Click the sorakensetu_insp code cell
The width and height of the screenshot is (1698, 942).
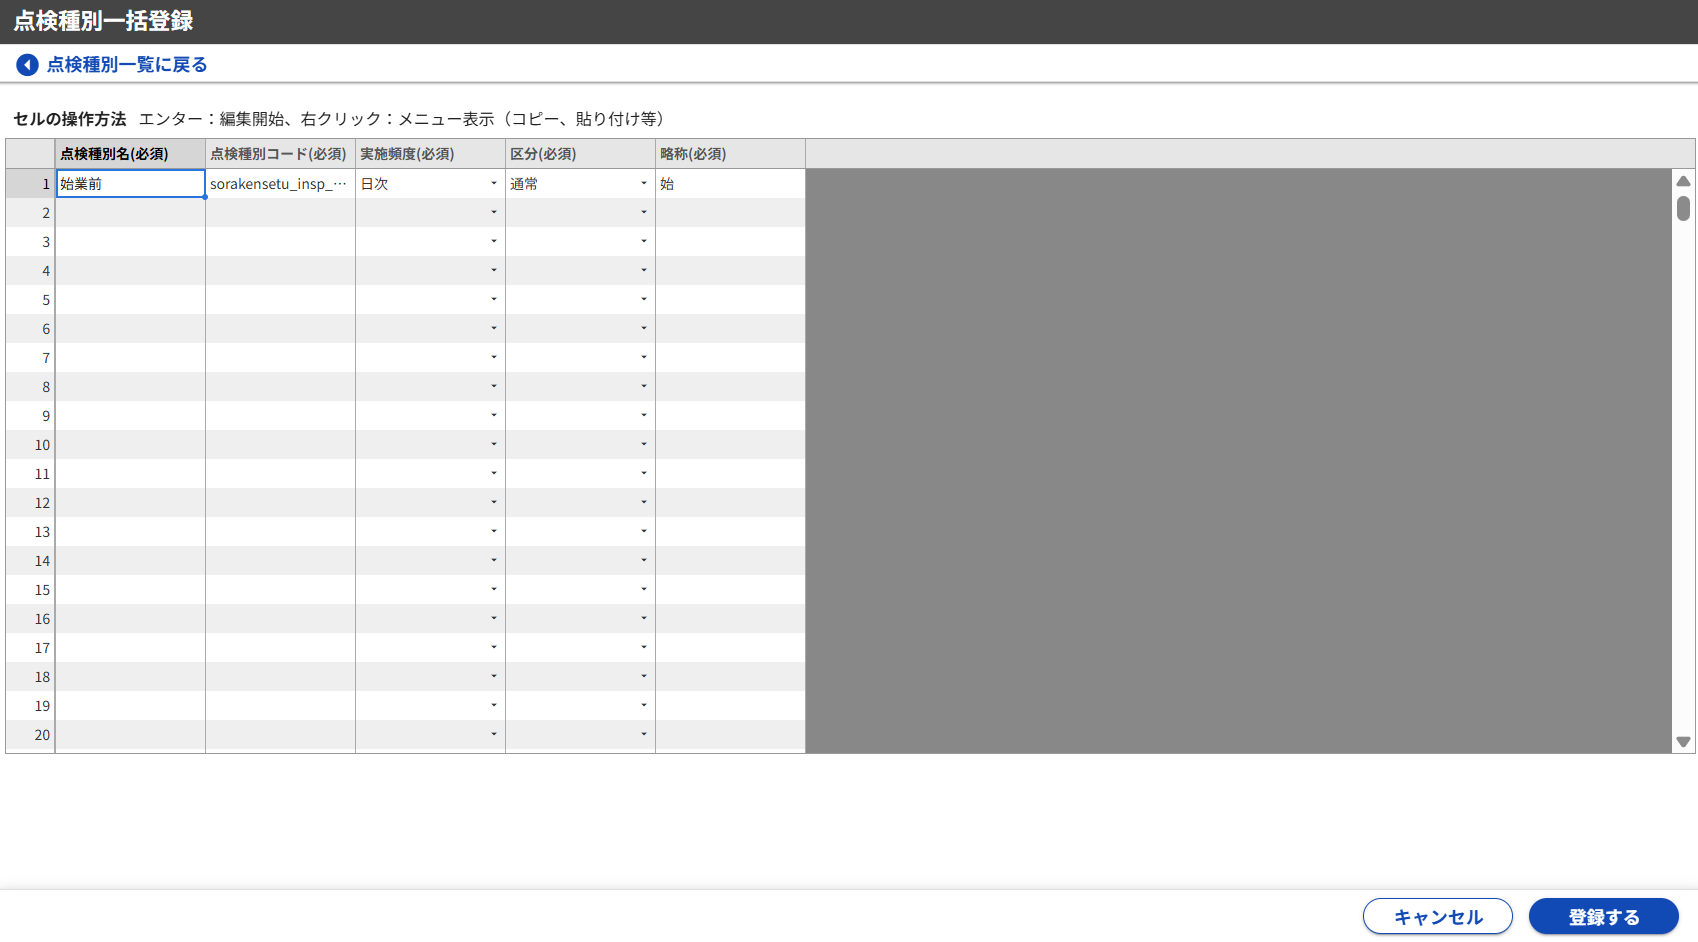coord(280,184)
